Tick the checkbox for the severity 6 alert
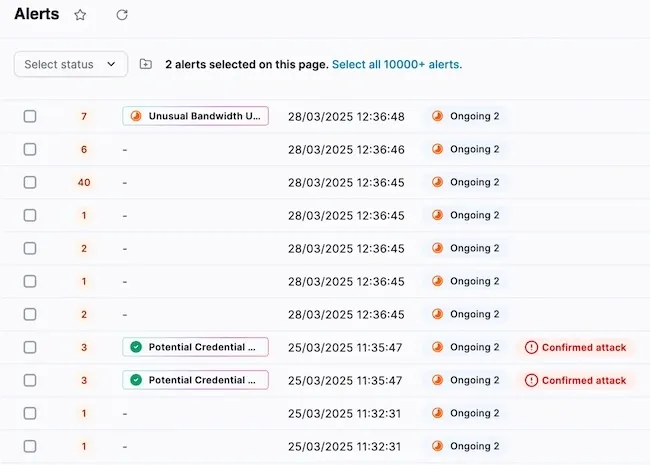The height and width of the screenshot is (465, 650). 30,149
